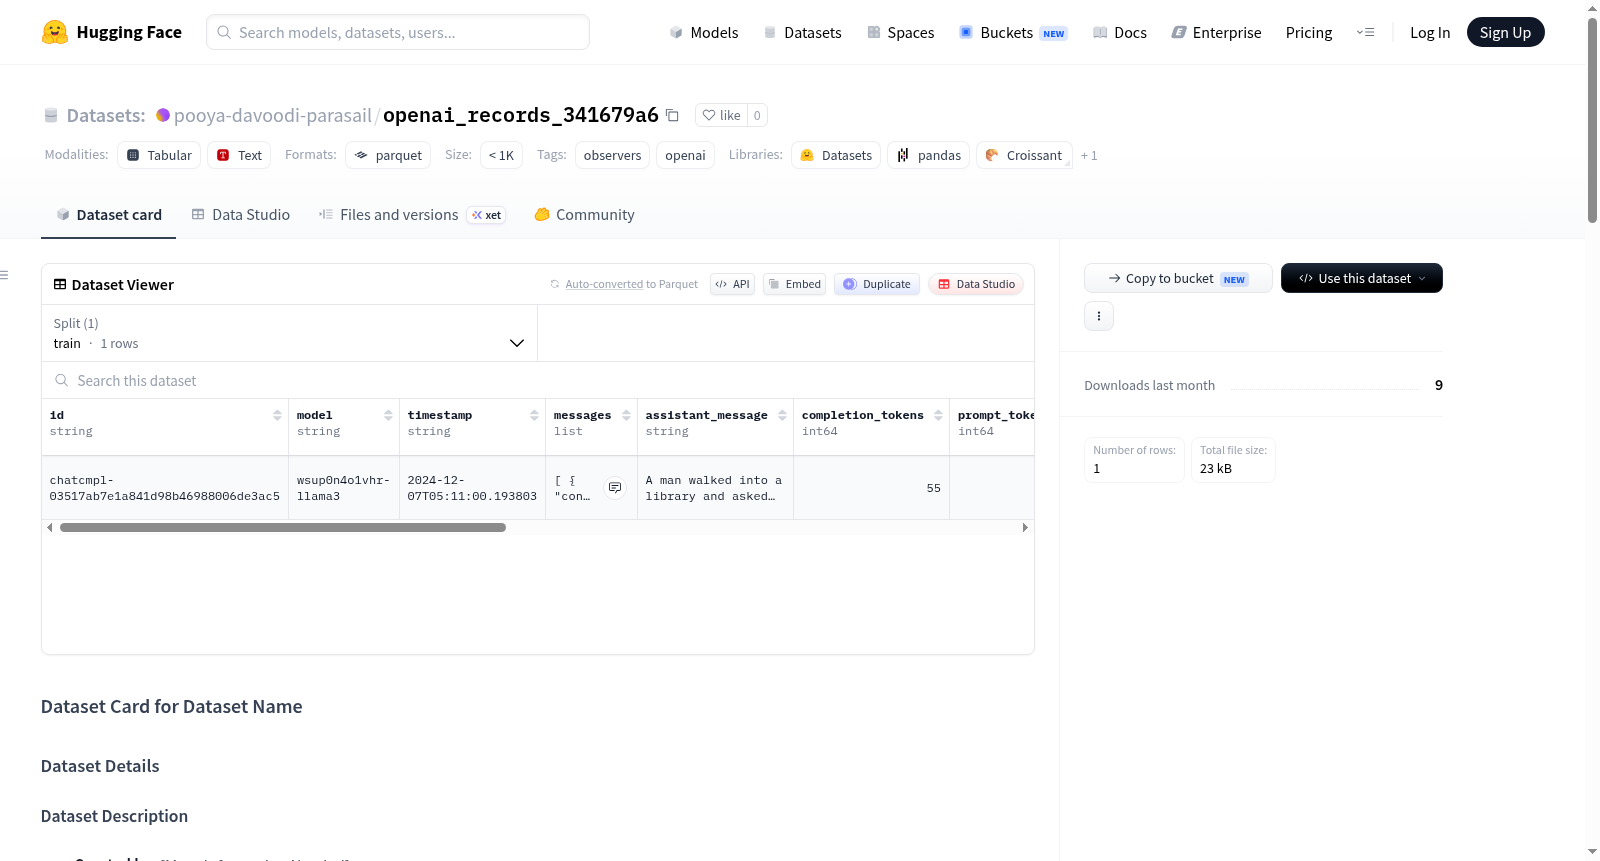1600x861 pixels.
Task: Expand the train split selector
Action: point(290,333)
